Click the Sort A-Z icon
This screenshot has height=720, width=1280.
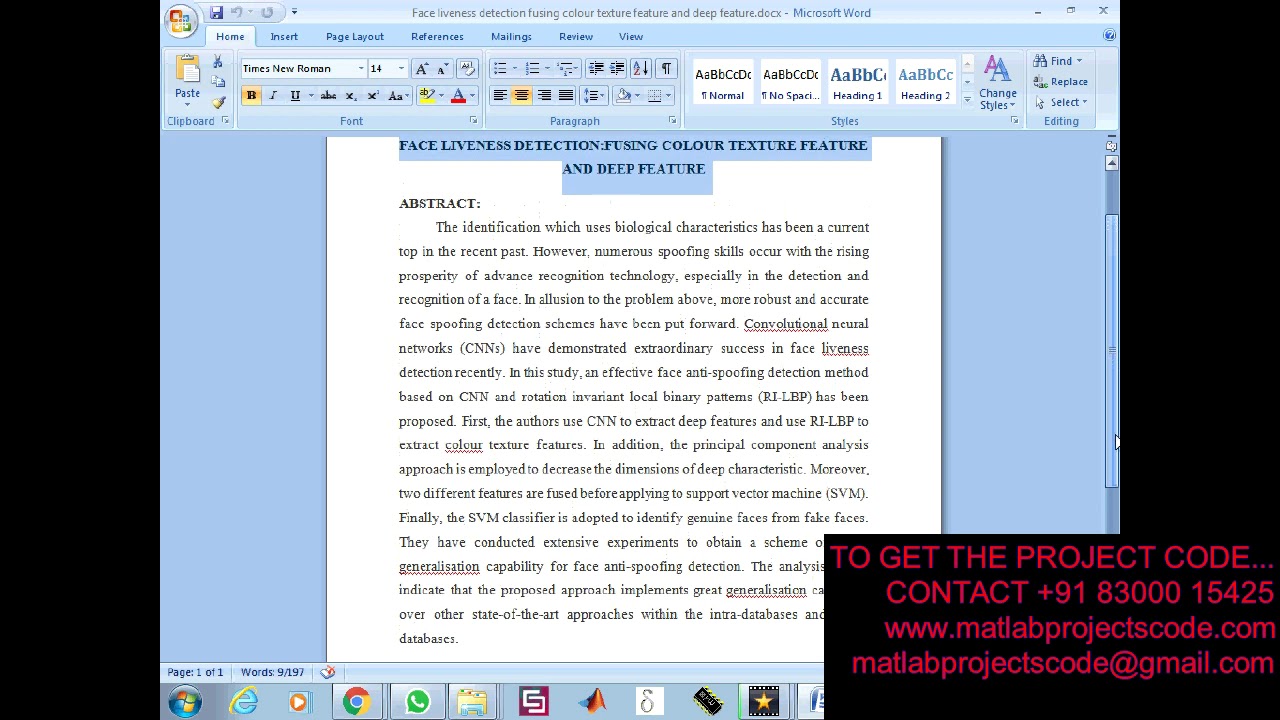tap(640, 69)
